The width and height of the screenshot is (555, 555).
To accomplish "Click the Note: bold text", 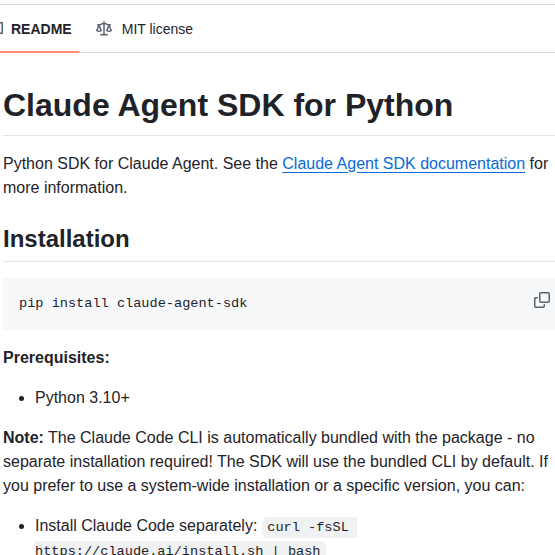I will point(23,437).
